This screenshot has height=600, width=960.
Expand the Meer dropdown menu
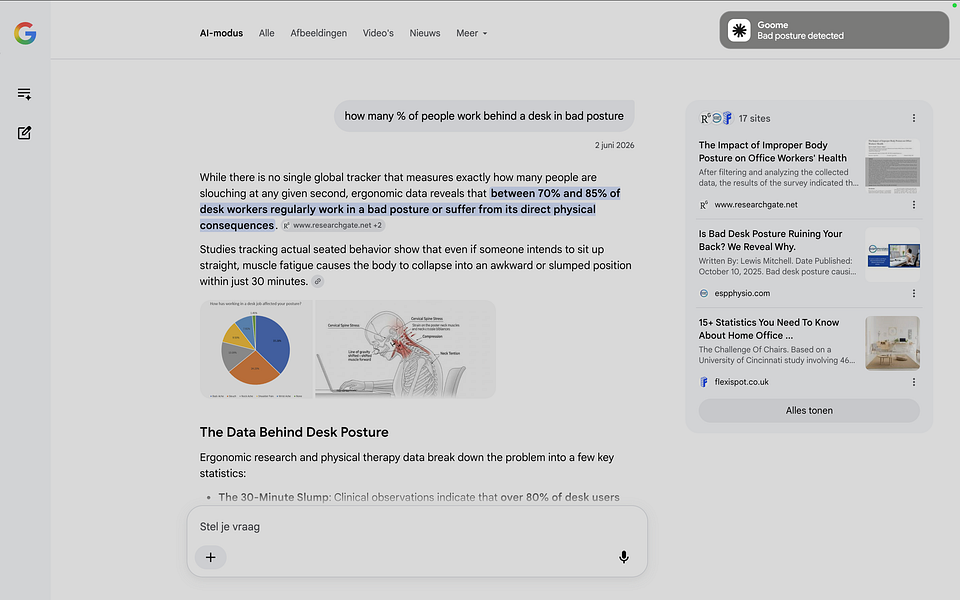(471, 33)
